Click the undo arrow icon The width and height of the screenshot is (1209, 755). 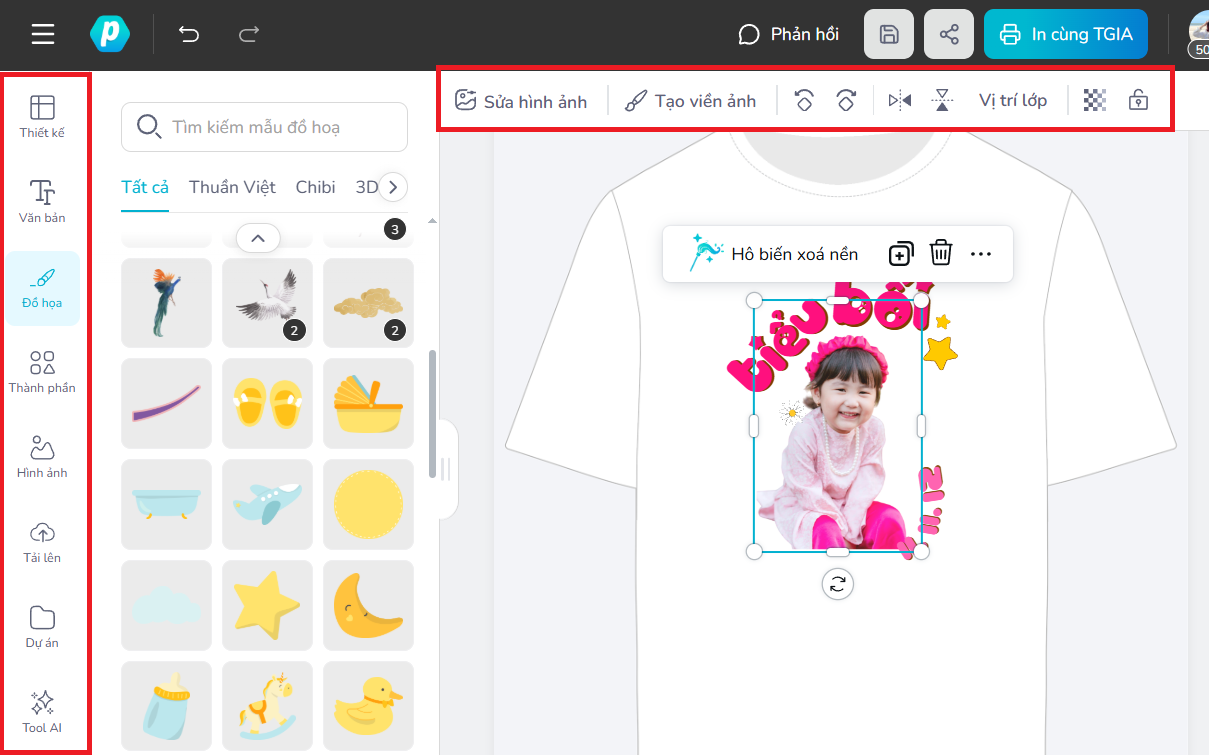[189, 34]
